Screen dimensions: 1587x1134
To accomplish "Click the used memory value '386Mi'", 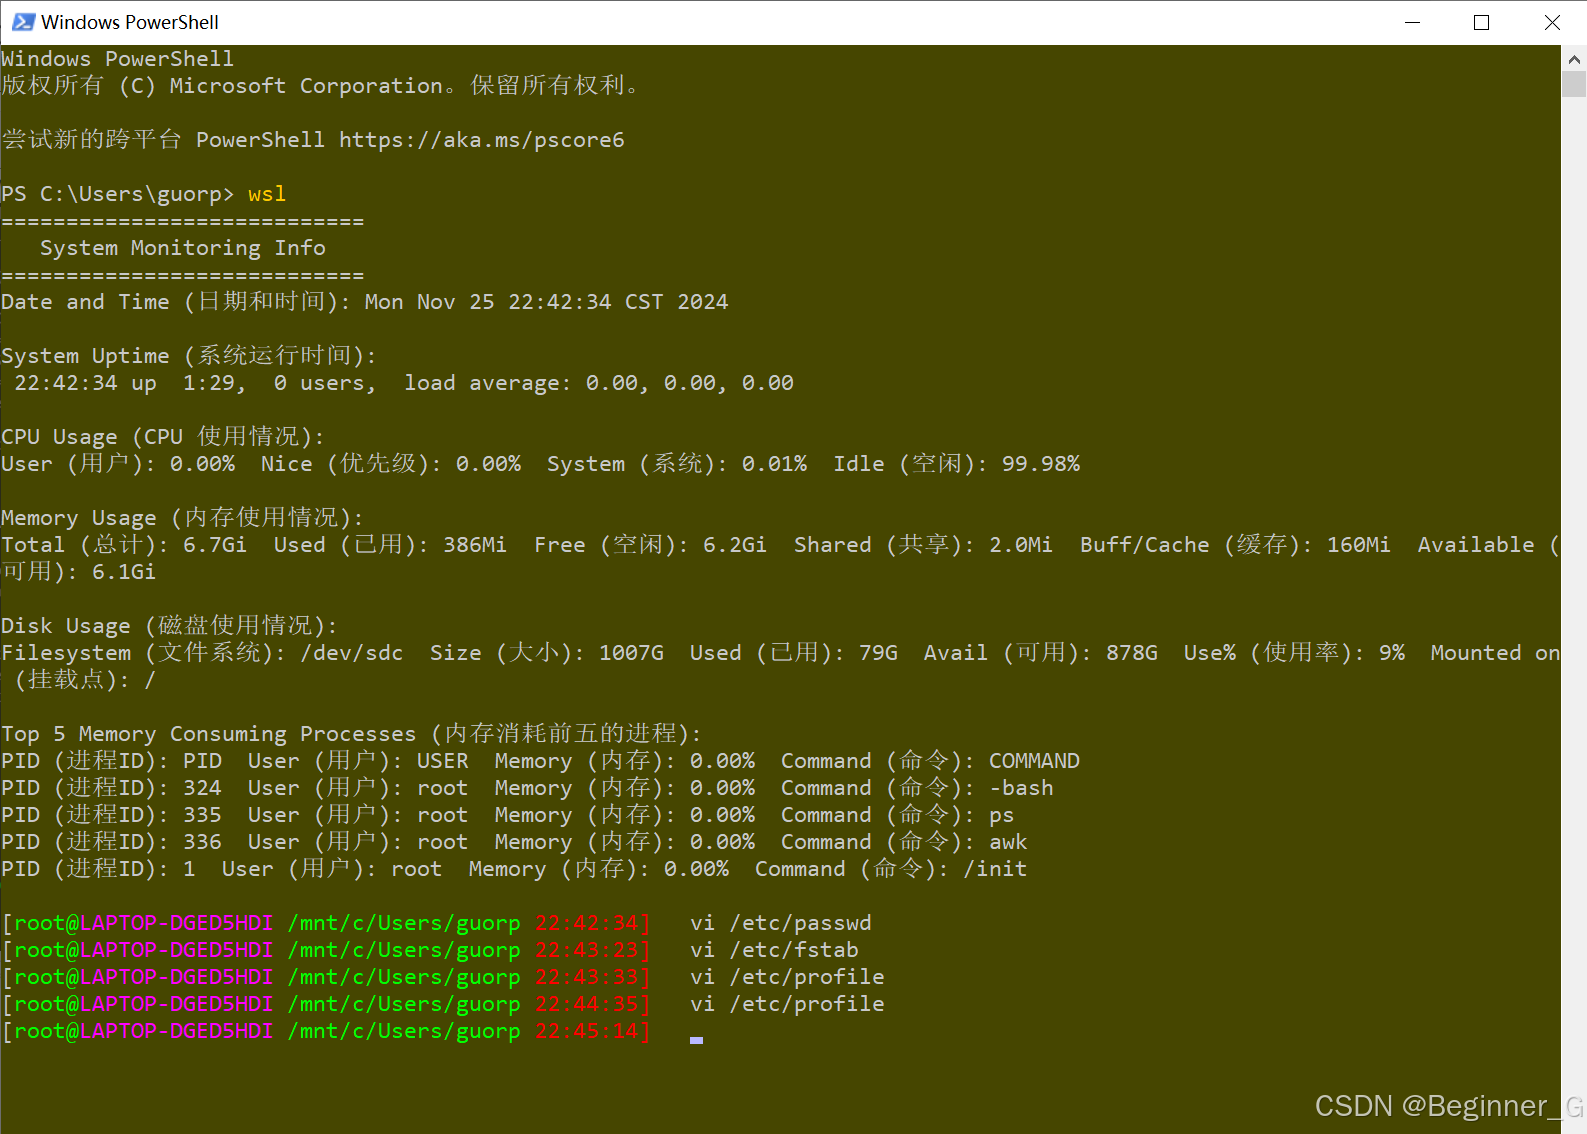I will coord(475,545).
